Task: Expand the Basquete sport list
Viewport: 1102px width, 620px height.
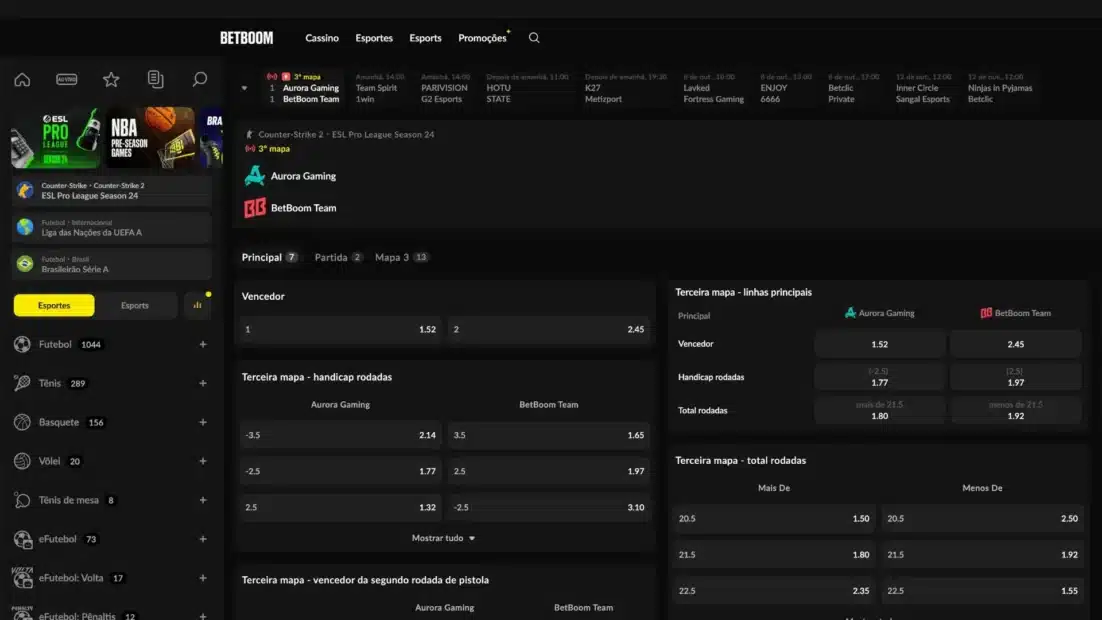Action: point(203,422)
